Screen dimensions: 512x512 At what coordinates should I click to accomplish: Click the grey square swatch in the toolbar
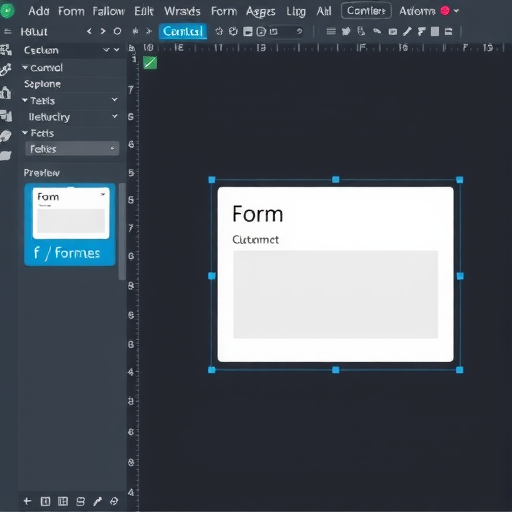pyautogui.click(x=435, y=32)
